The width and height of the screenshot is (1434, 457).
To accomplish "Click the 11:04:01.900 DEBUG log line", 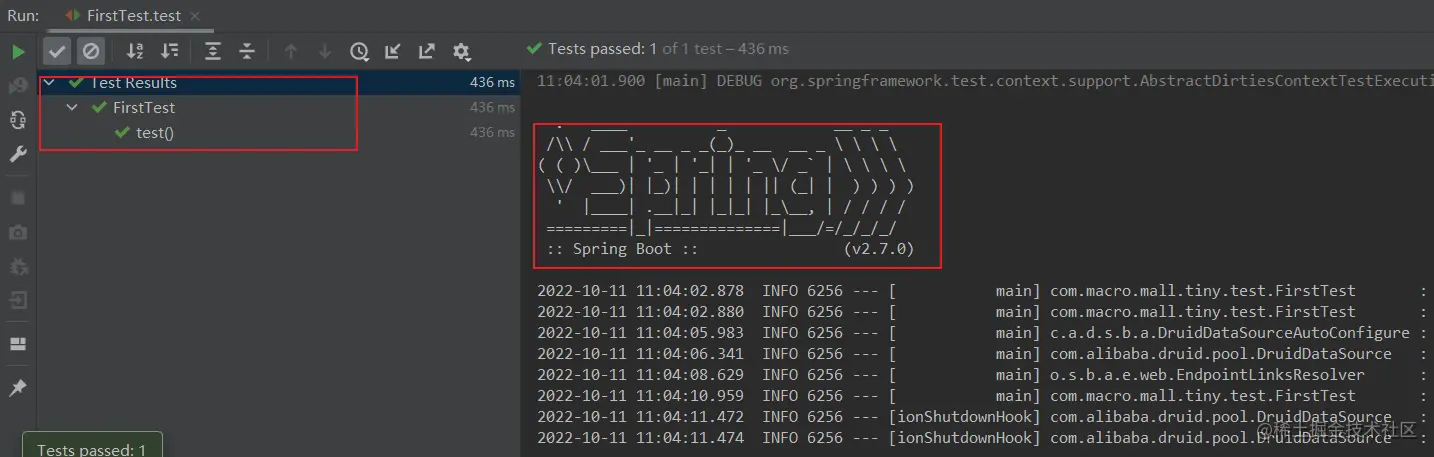I will click(985, 81).
